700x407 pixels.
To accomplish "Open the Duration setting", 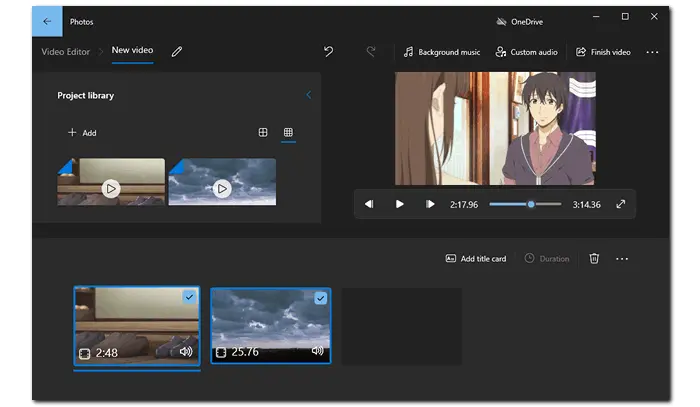I will [547, 259].
